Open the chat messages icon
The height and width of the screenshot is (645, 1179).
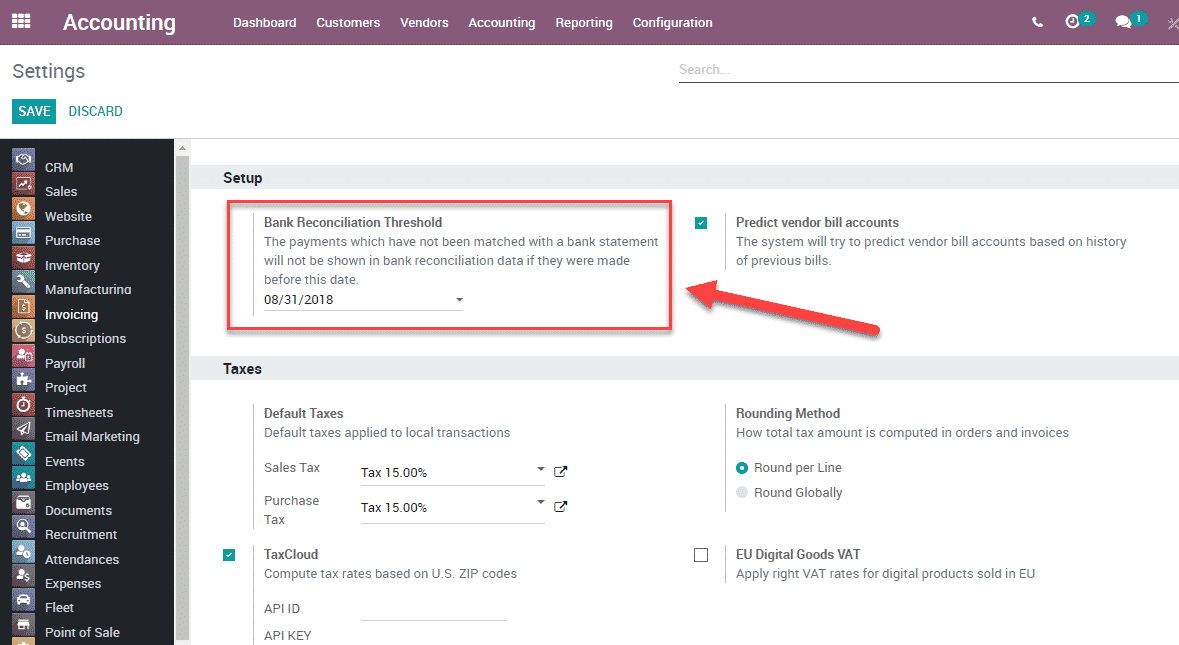[1124, 22]
